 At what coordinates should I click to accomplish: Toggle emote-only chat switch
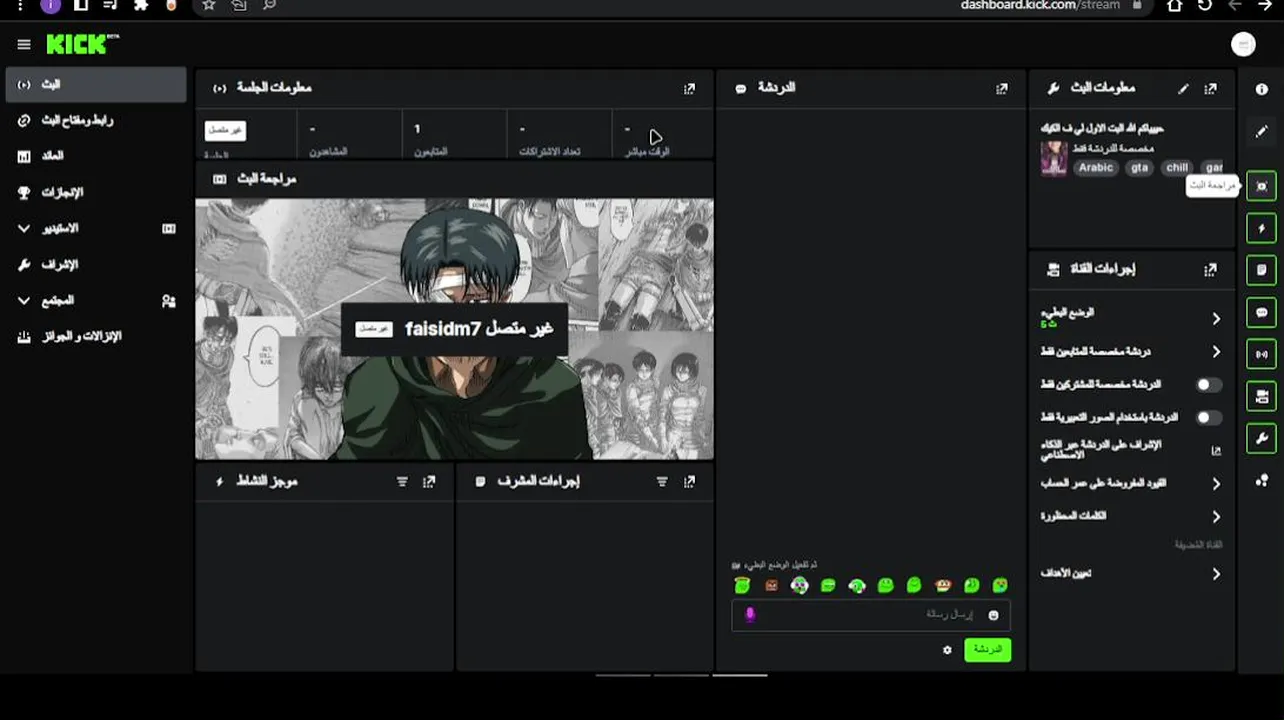click(1209, 417)
